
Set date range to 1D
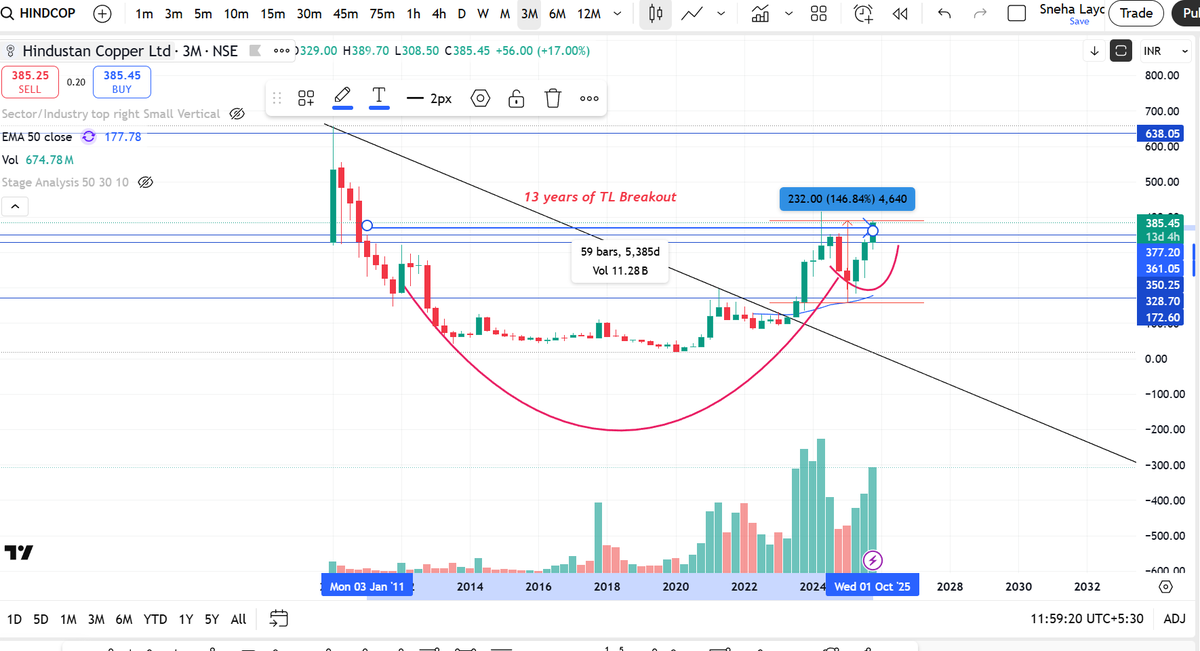[14, 619]
